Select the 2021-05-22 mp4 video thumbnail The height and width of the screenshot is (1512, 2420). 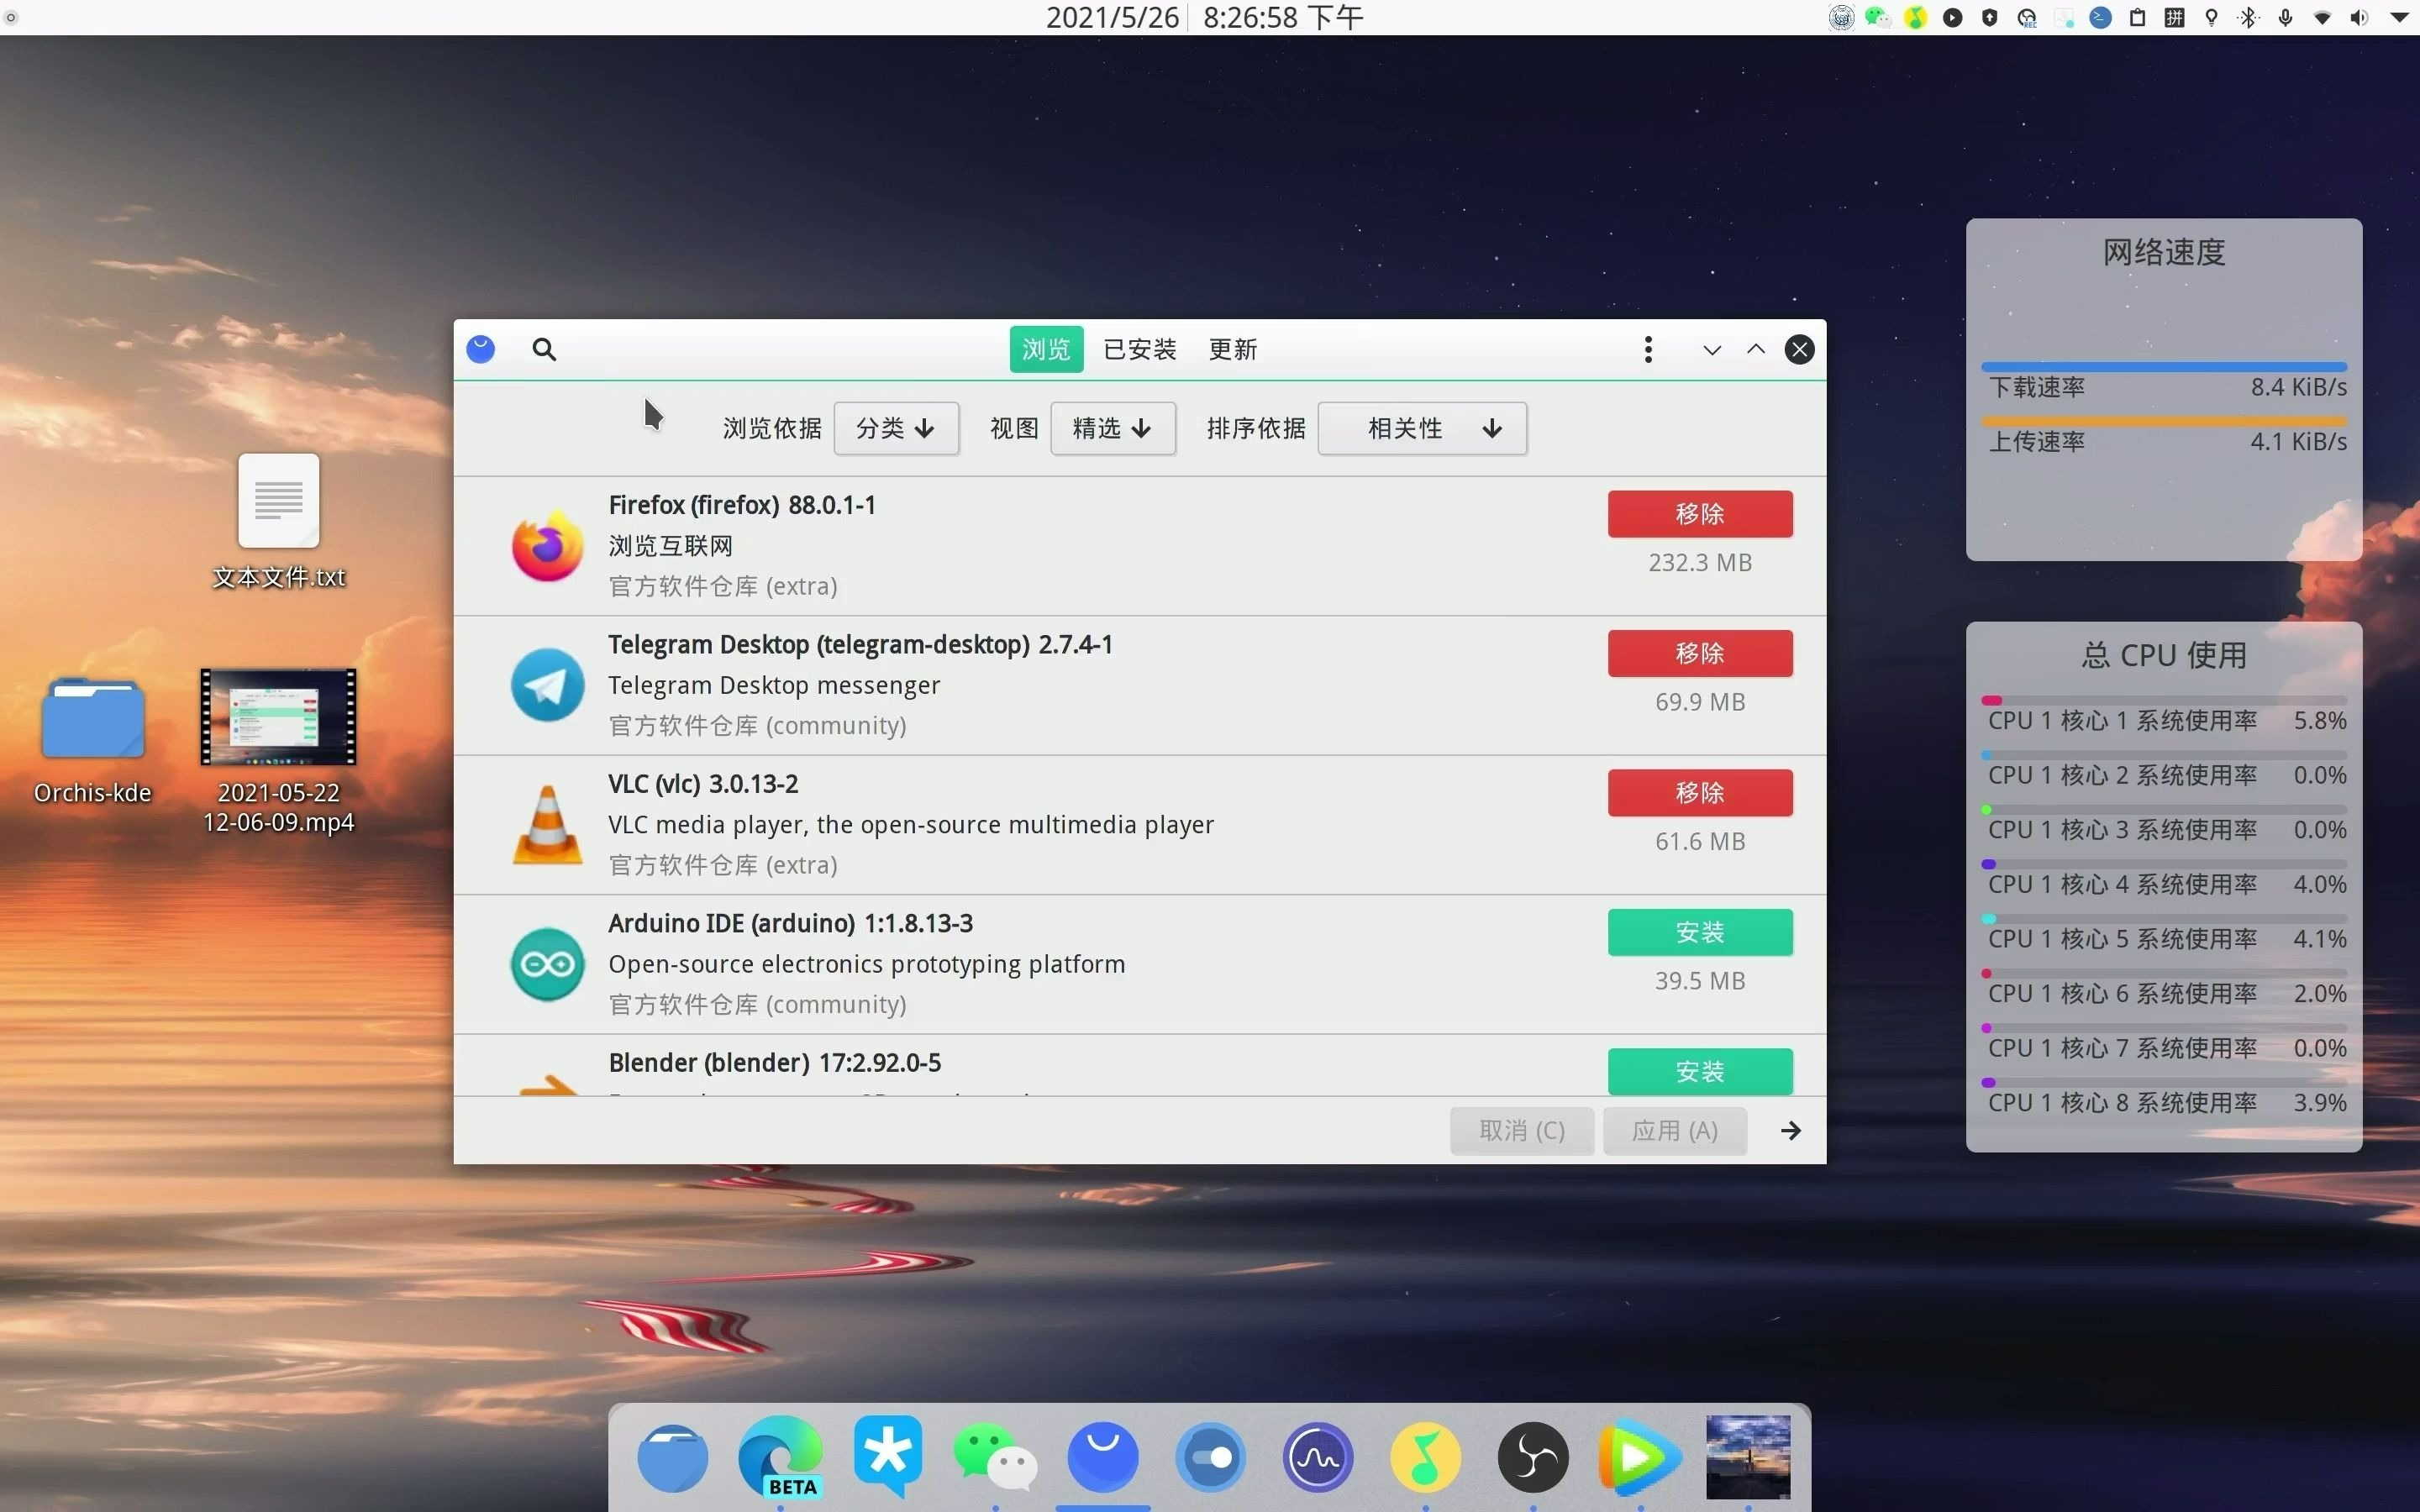coord(278,717)
